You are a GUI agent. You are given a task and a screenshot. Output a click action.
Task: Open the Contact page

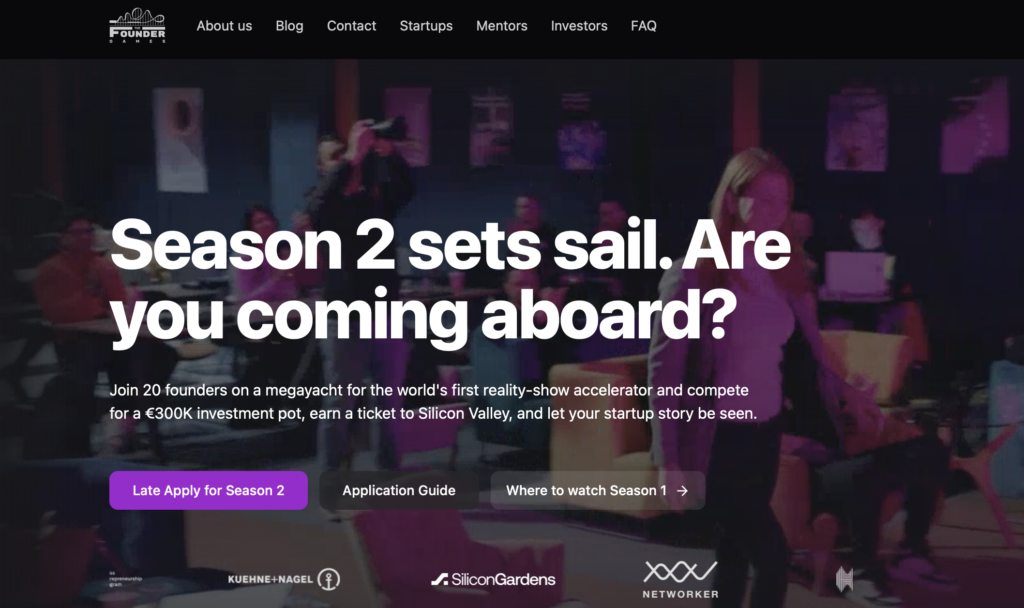click(351, 26)
